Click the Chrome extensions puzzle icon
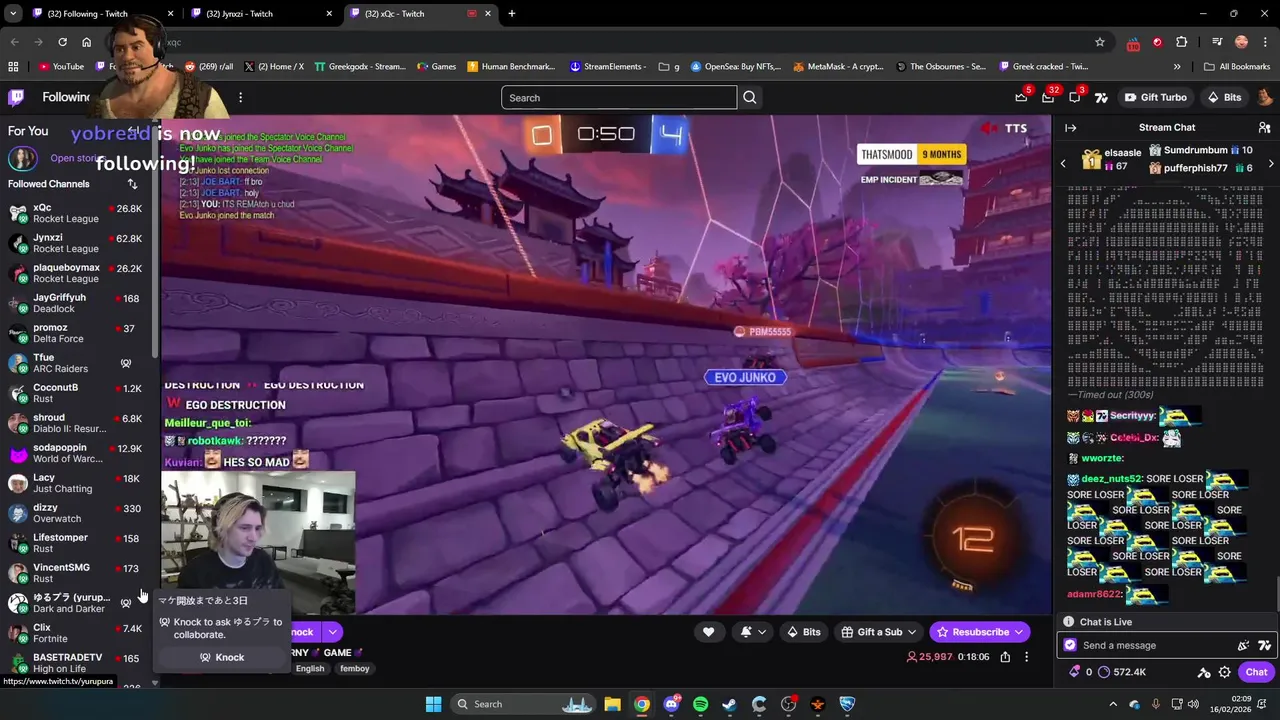Image resolution: width=1280 pixels, height=720 pixels. point(1182,42)
